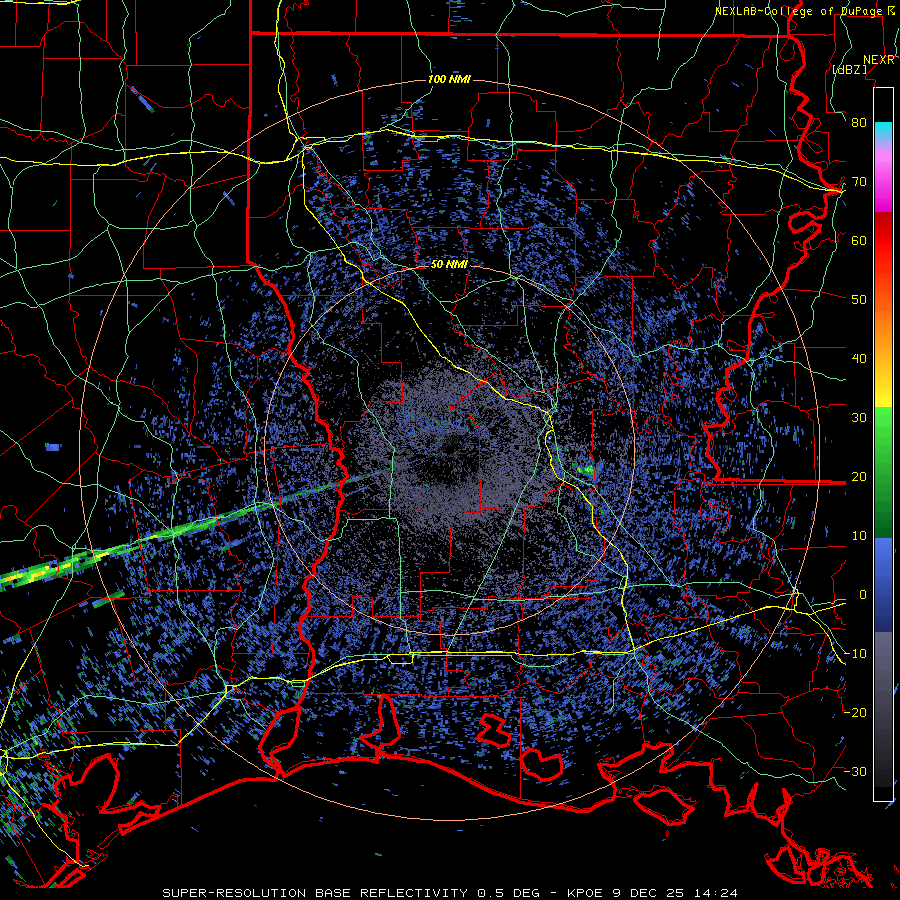Click the '10' value on the dBZ scale

coord(859,536)
